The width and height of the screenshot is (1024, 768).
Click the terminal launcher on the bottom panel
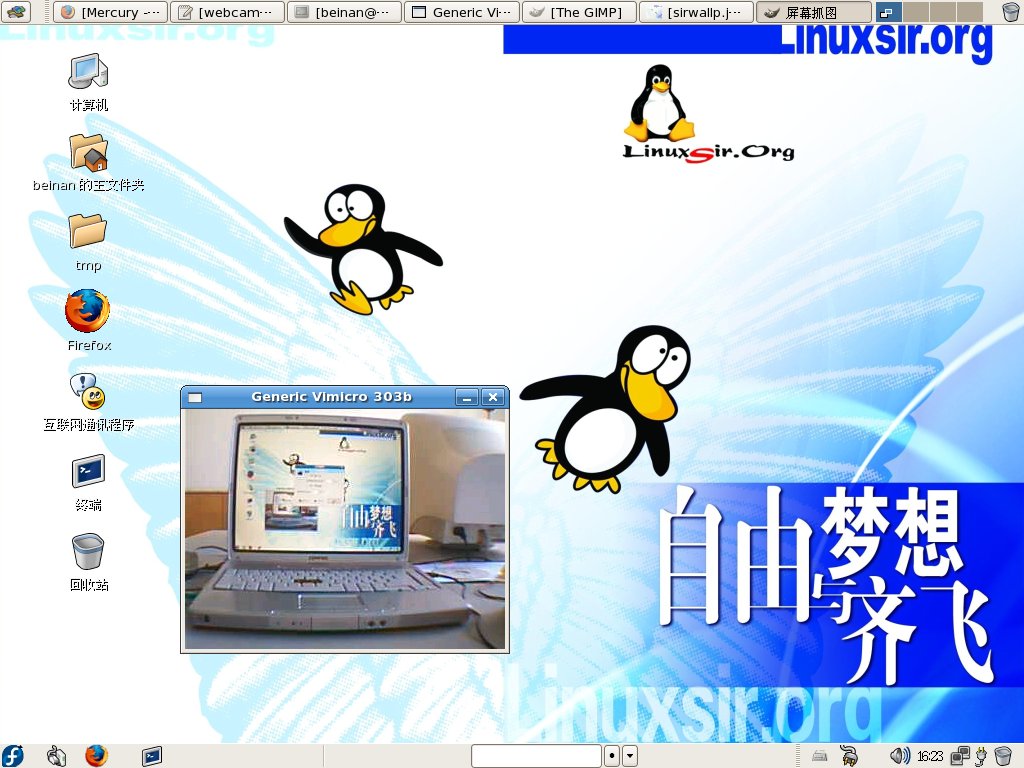pos(152,756)
